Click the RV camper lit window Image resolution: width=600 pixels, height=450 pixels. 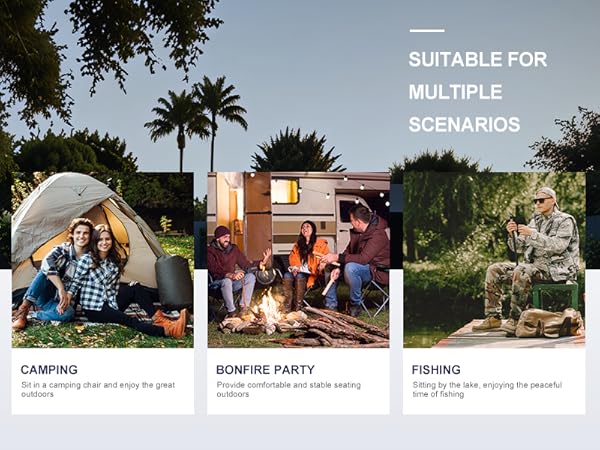point(285,191)
